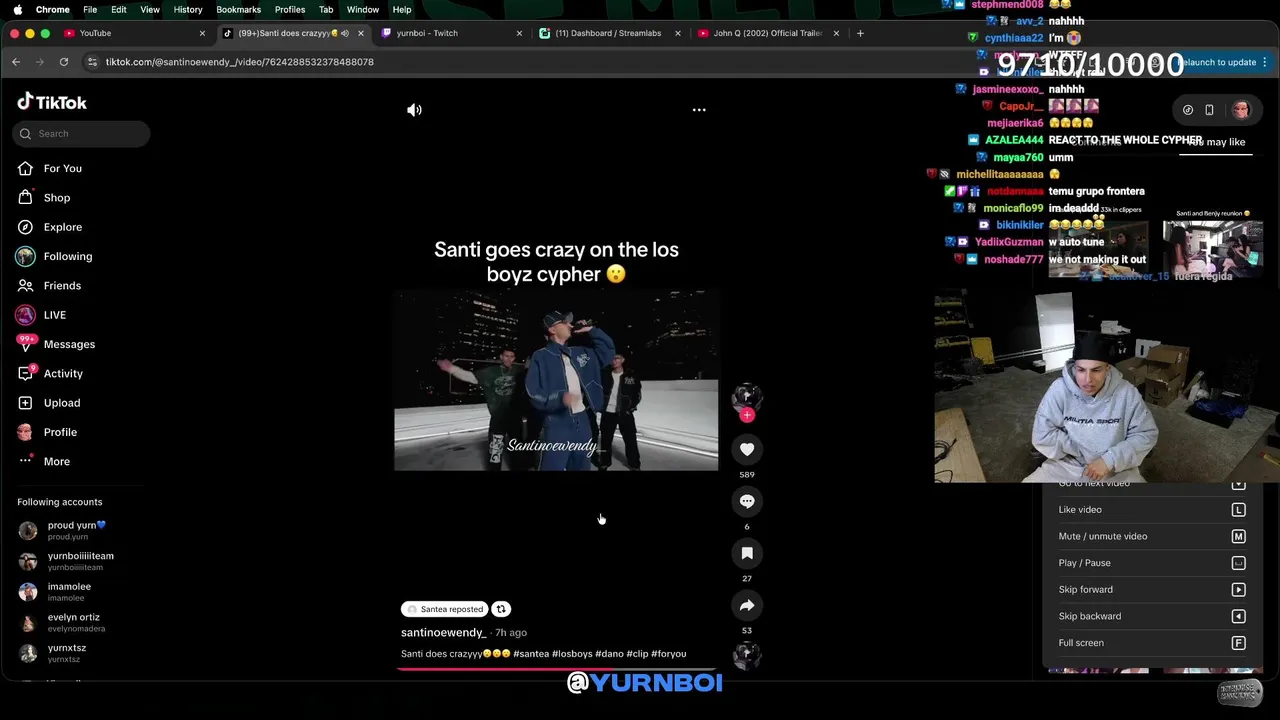Open History menu
This screenshot has width=1280, height=720.
(x=188, y=9)
